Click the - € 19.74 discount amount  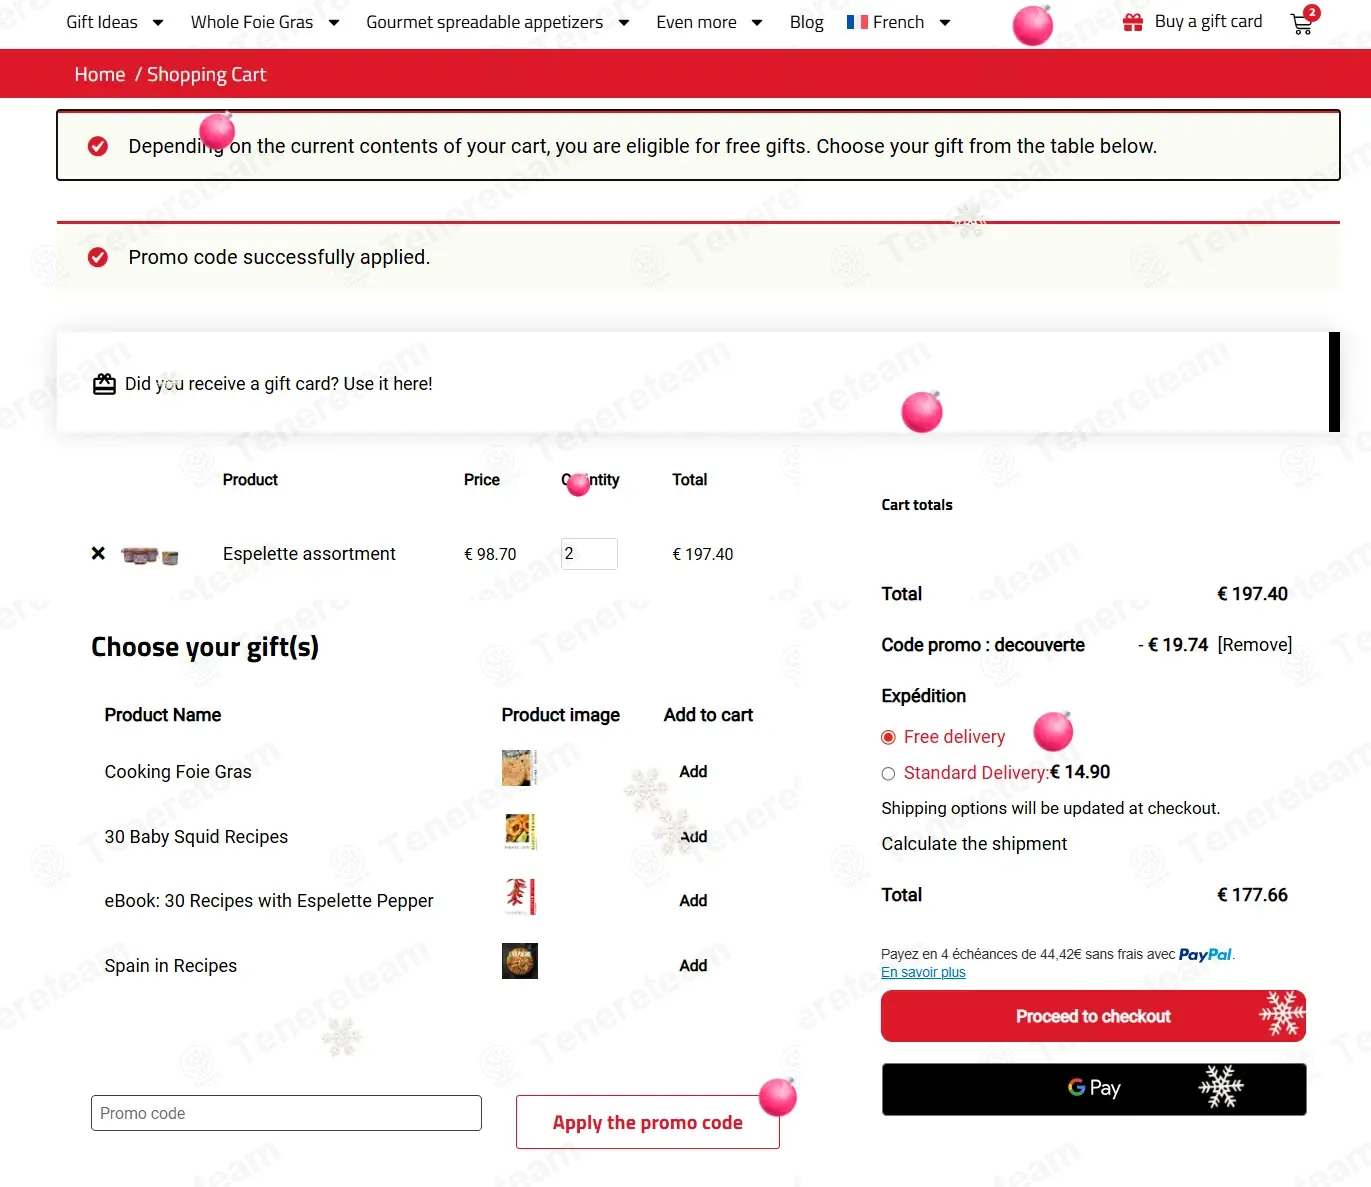[1173, 645]
